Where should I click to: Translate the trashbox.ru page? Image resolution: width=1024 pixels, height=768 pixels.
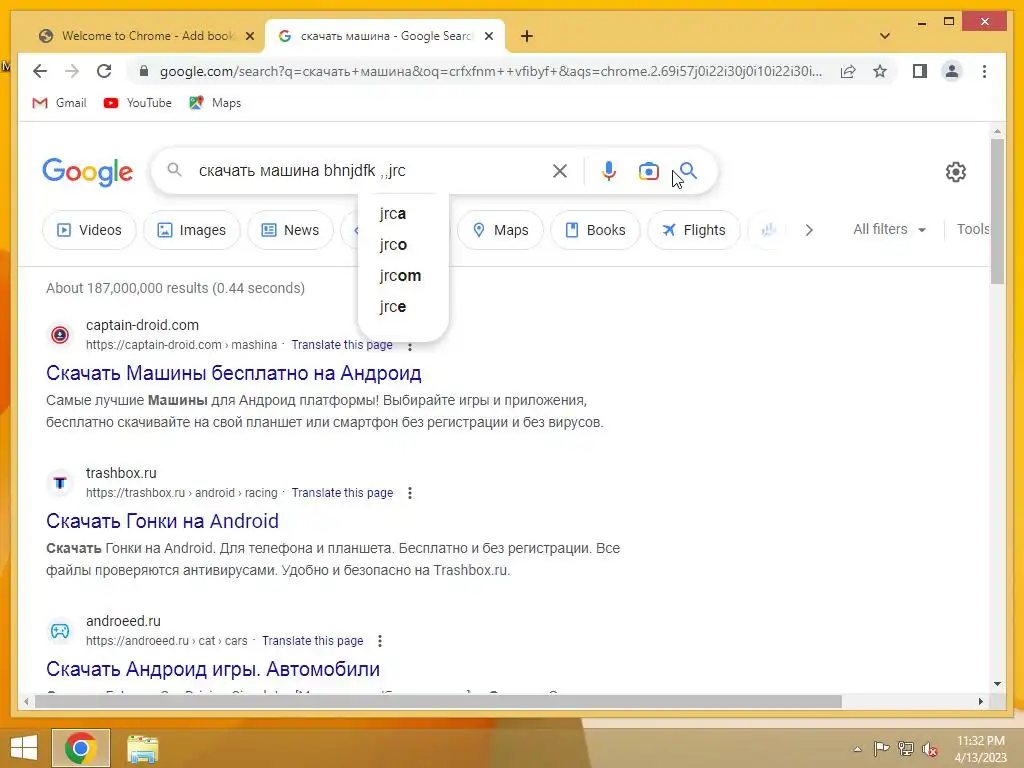tap(342, 493)
